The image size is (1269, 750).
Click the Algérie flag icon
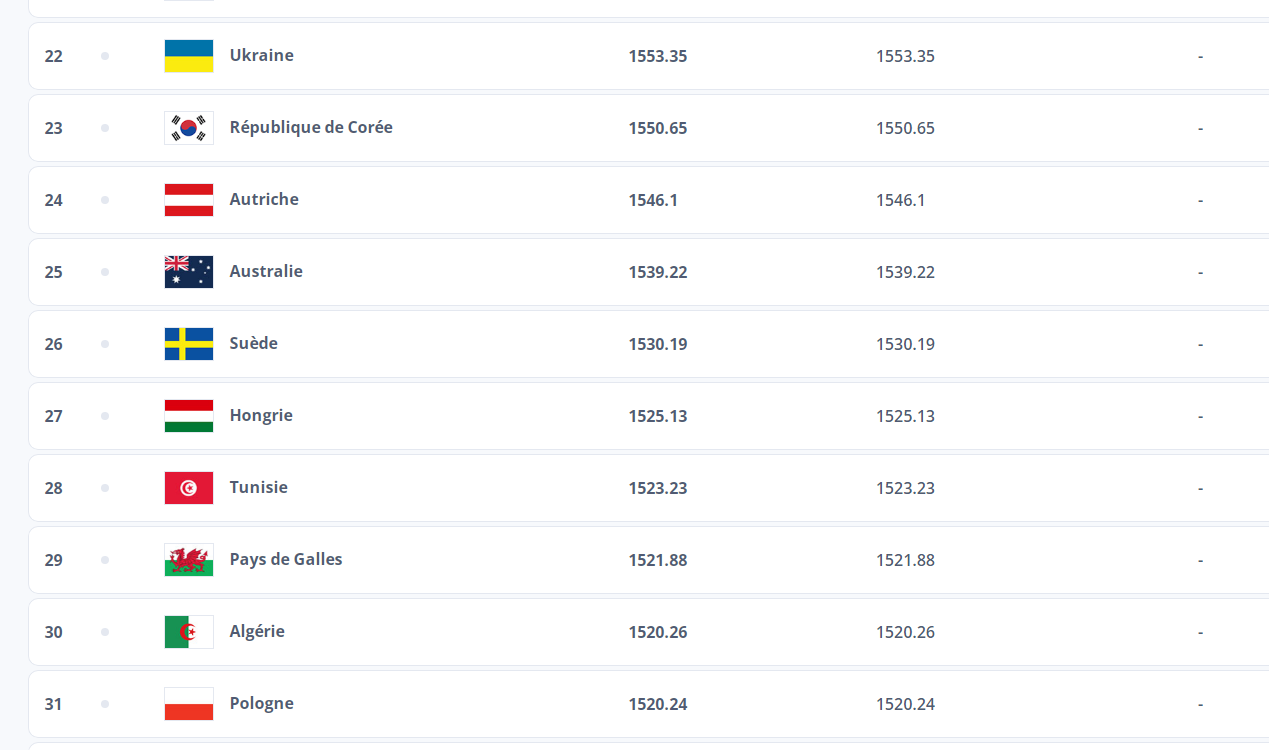pos(189,632)
